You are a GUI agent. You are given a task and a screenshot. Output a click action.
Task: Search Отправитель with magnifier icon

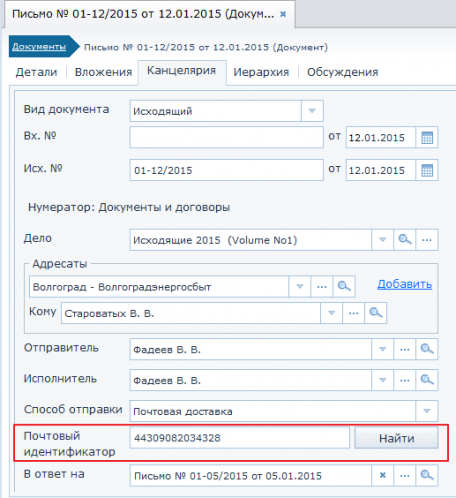coord(427,349)
